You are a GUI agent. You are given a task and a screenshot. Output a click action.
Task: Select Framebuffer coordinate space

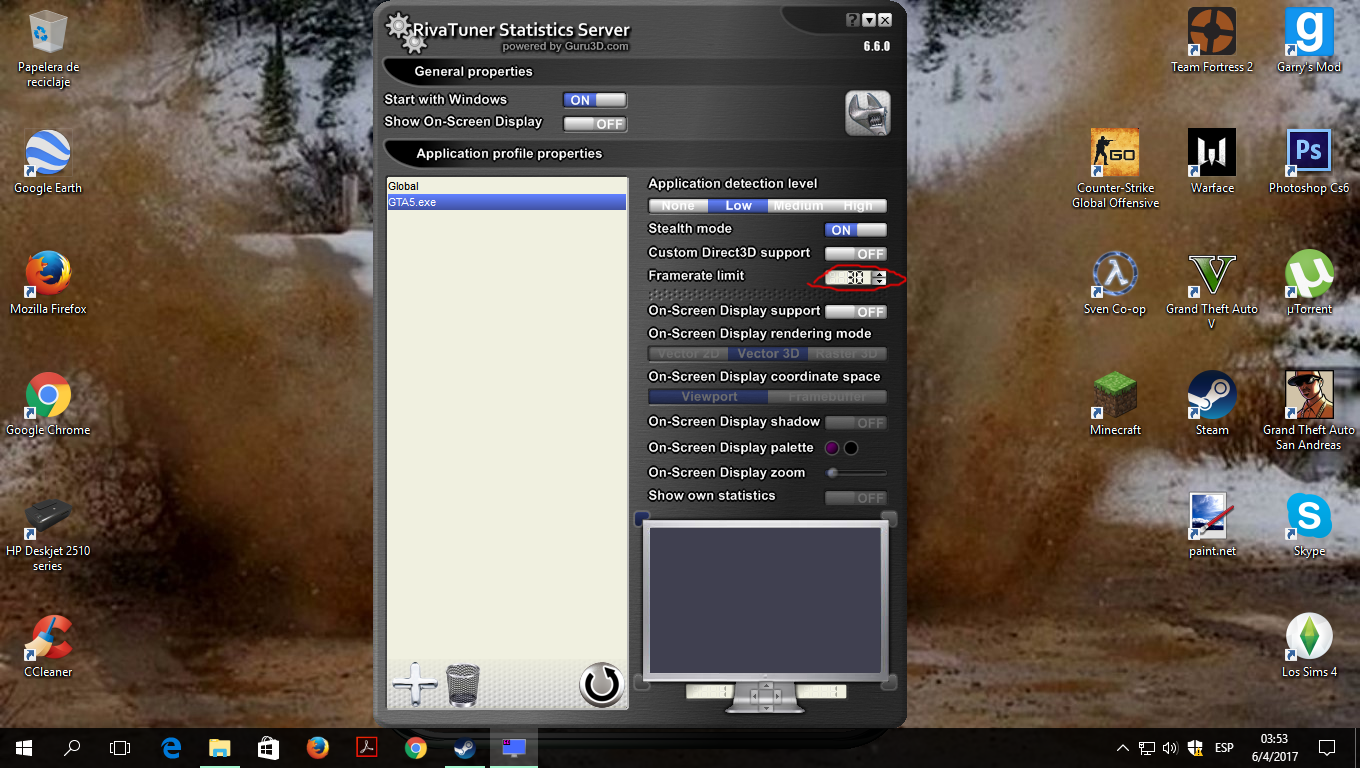(827, 397)
